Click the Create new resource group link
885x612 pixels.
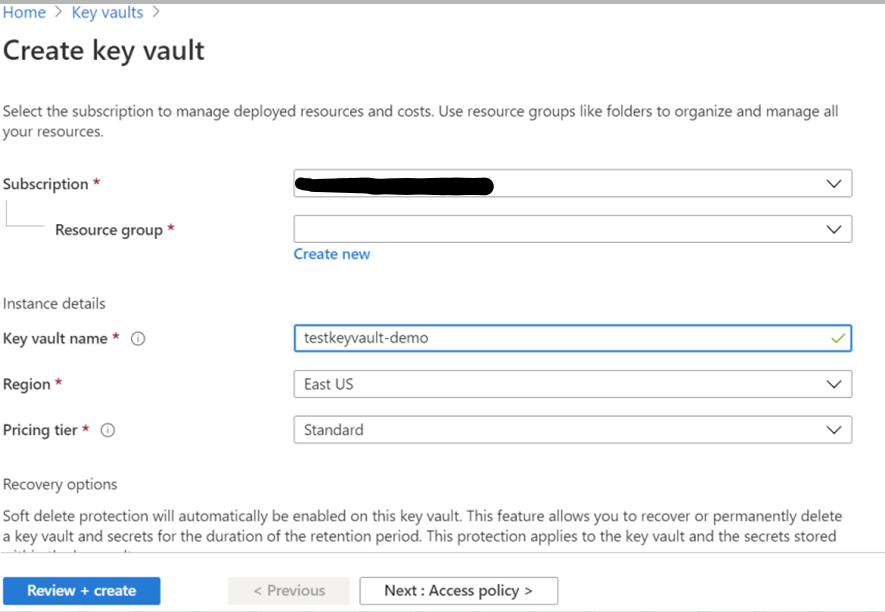point(331,254)
